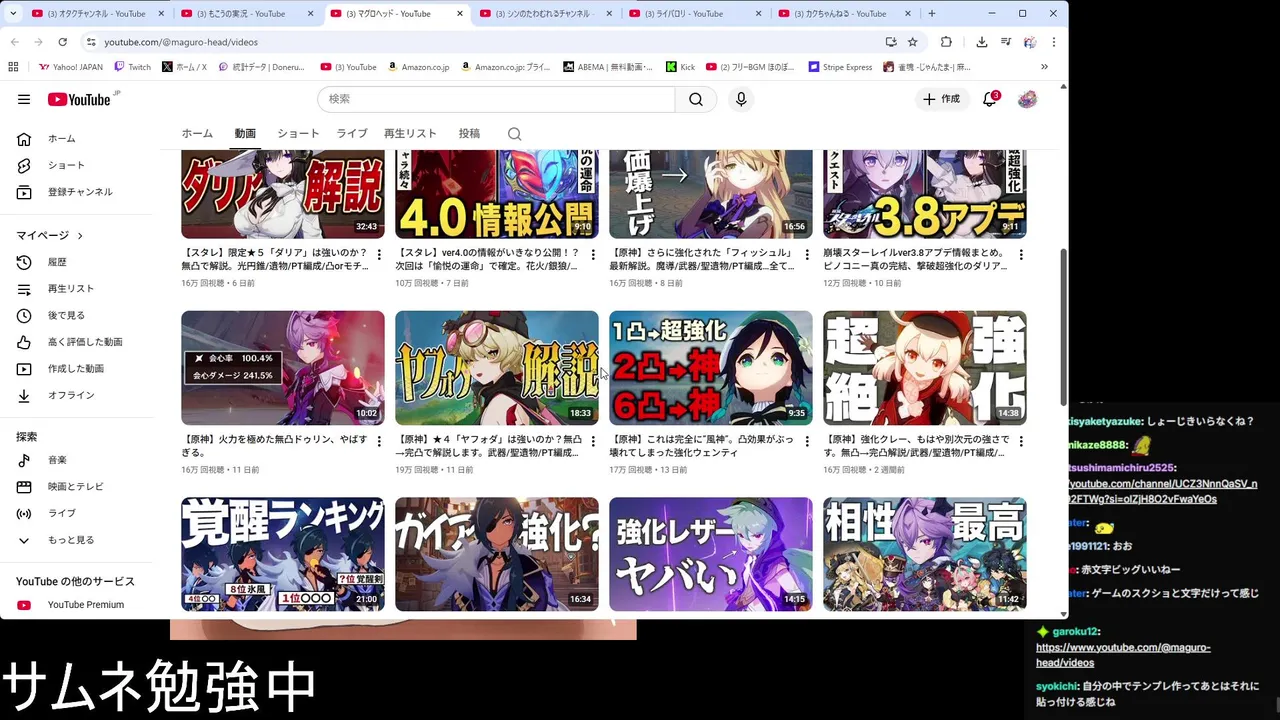The image size is (1280, 720).
Task: Click the 作成 create button
Action: tap(941, 99)
